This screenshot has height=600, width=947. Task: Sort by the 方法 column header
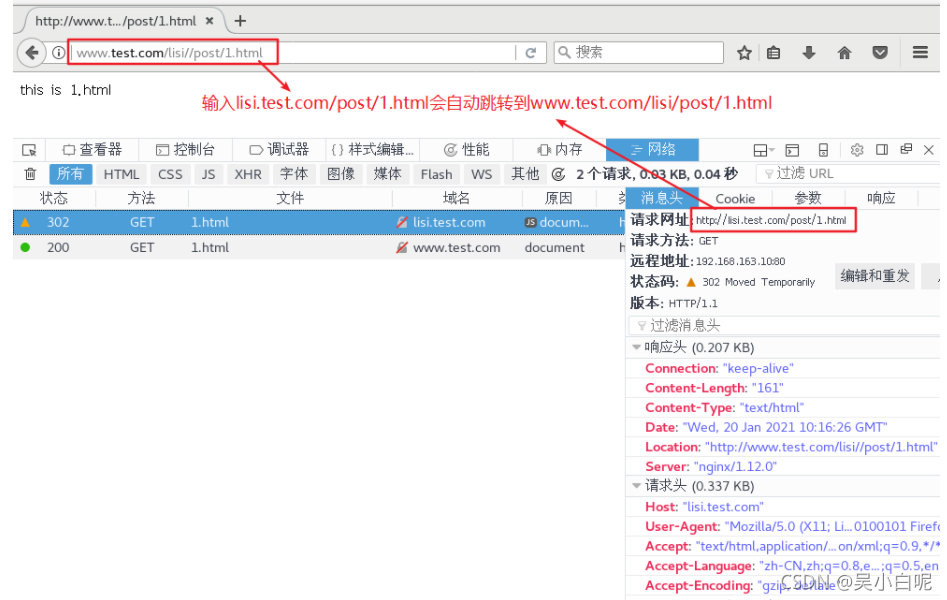click(141, 198)
